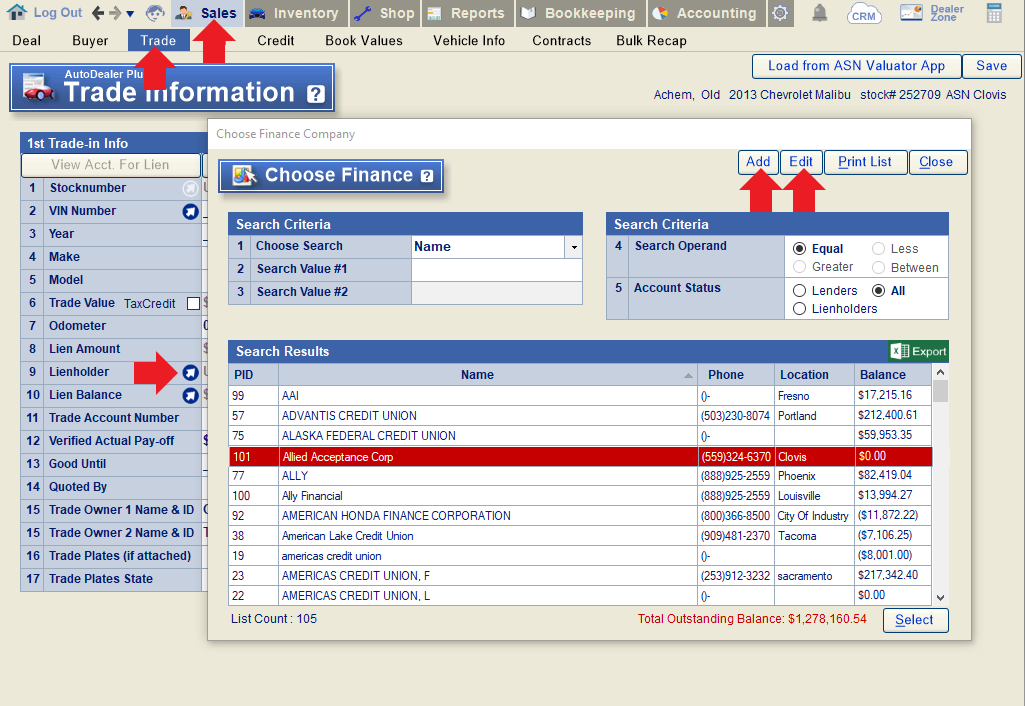The width and height of the screenshot is (1025, 706).
Task: Click the Trade Information help question mark
Action: click(x=316, y=94)
